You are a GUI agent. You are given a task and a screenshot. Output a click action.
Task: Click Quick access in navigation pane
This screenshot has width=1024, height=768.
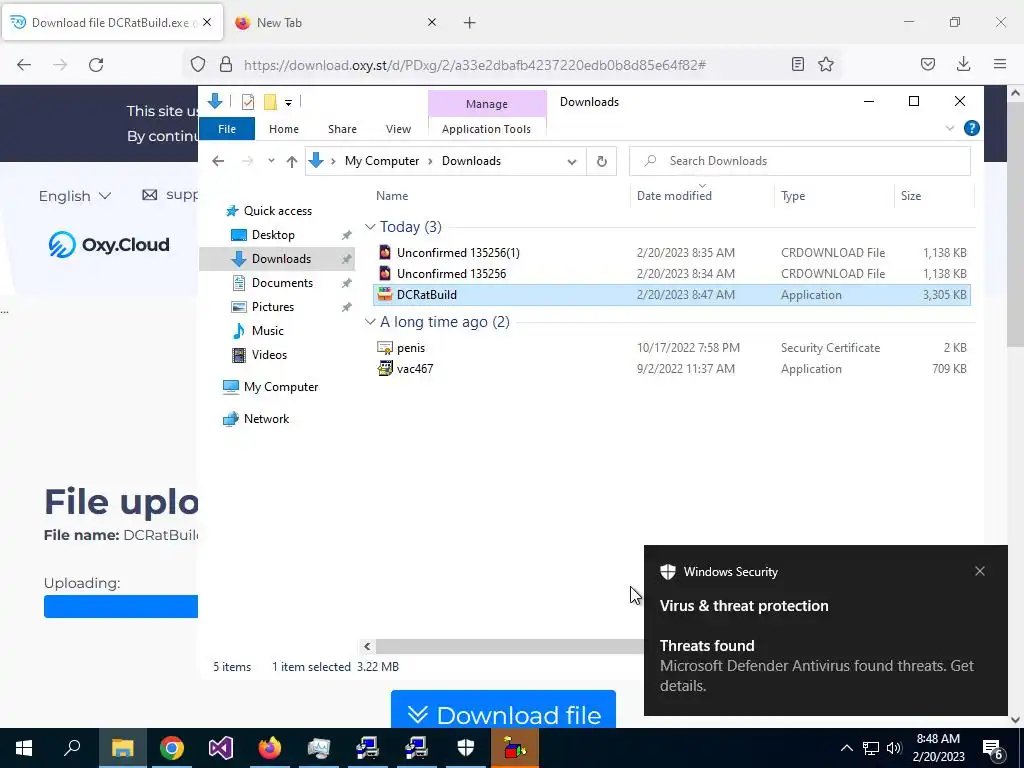pyautogui.click(x=277, y=211)
